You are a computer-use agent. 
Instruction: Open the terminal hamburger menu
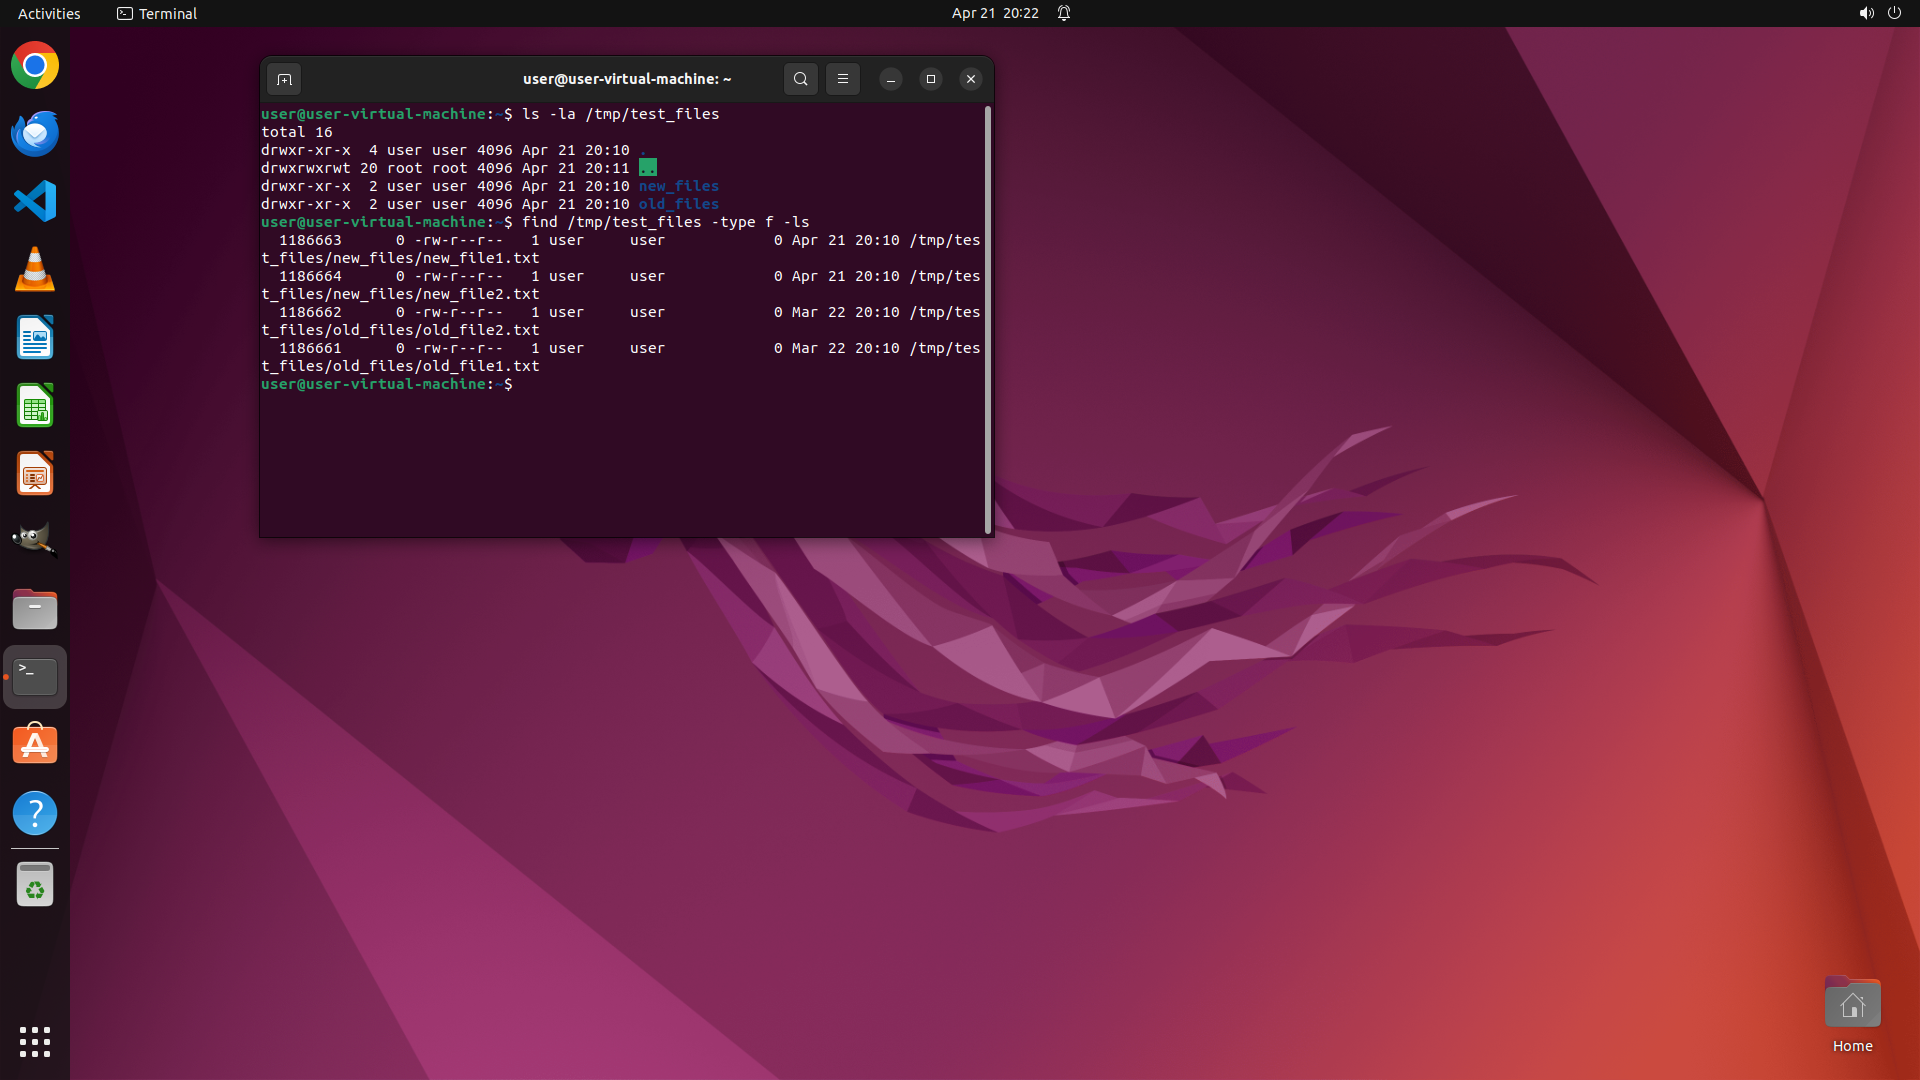coord(843,79)
